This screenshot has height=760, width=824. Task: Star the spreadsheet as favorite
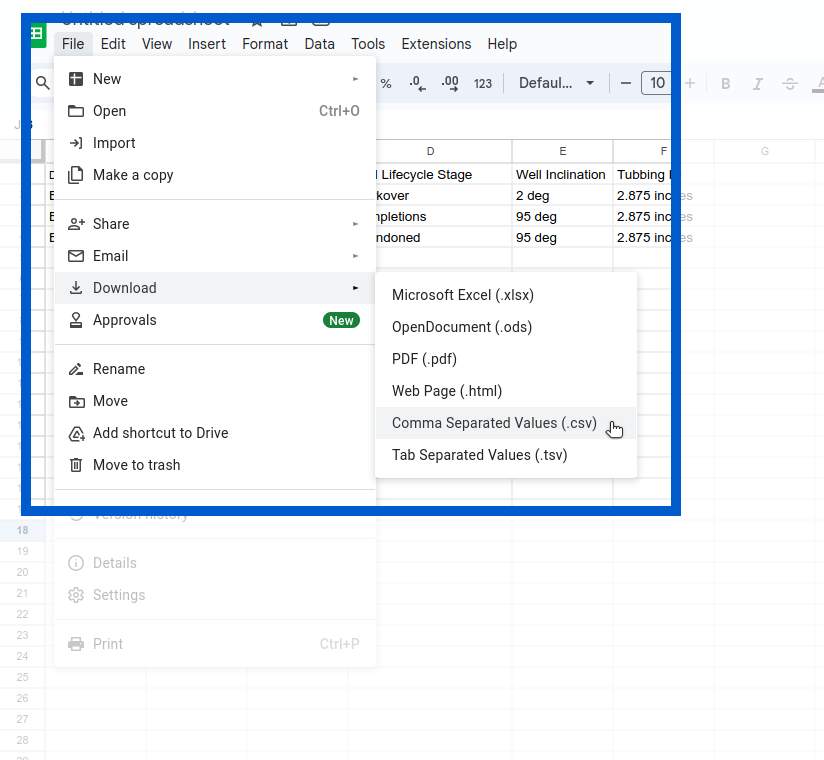pos(255,19)
